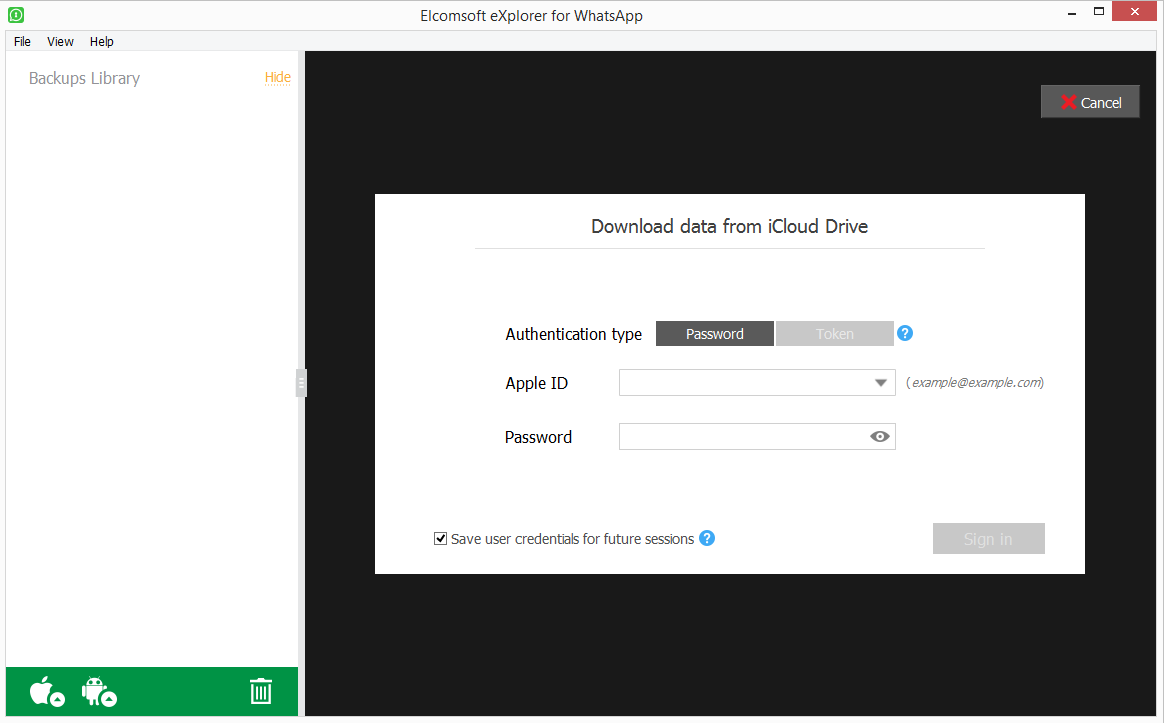Collapse the sidebar using the divider handle

click(x=300, y=383)
